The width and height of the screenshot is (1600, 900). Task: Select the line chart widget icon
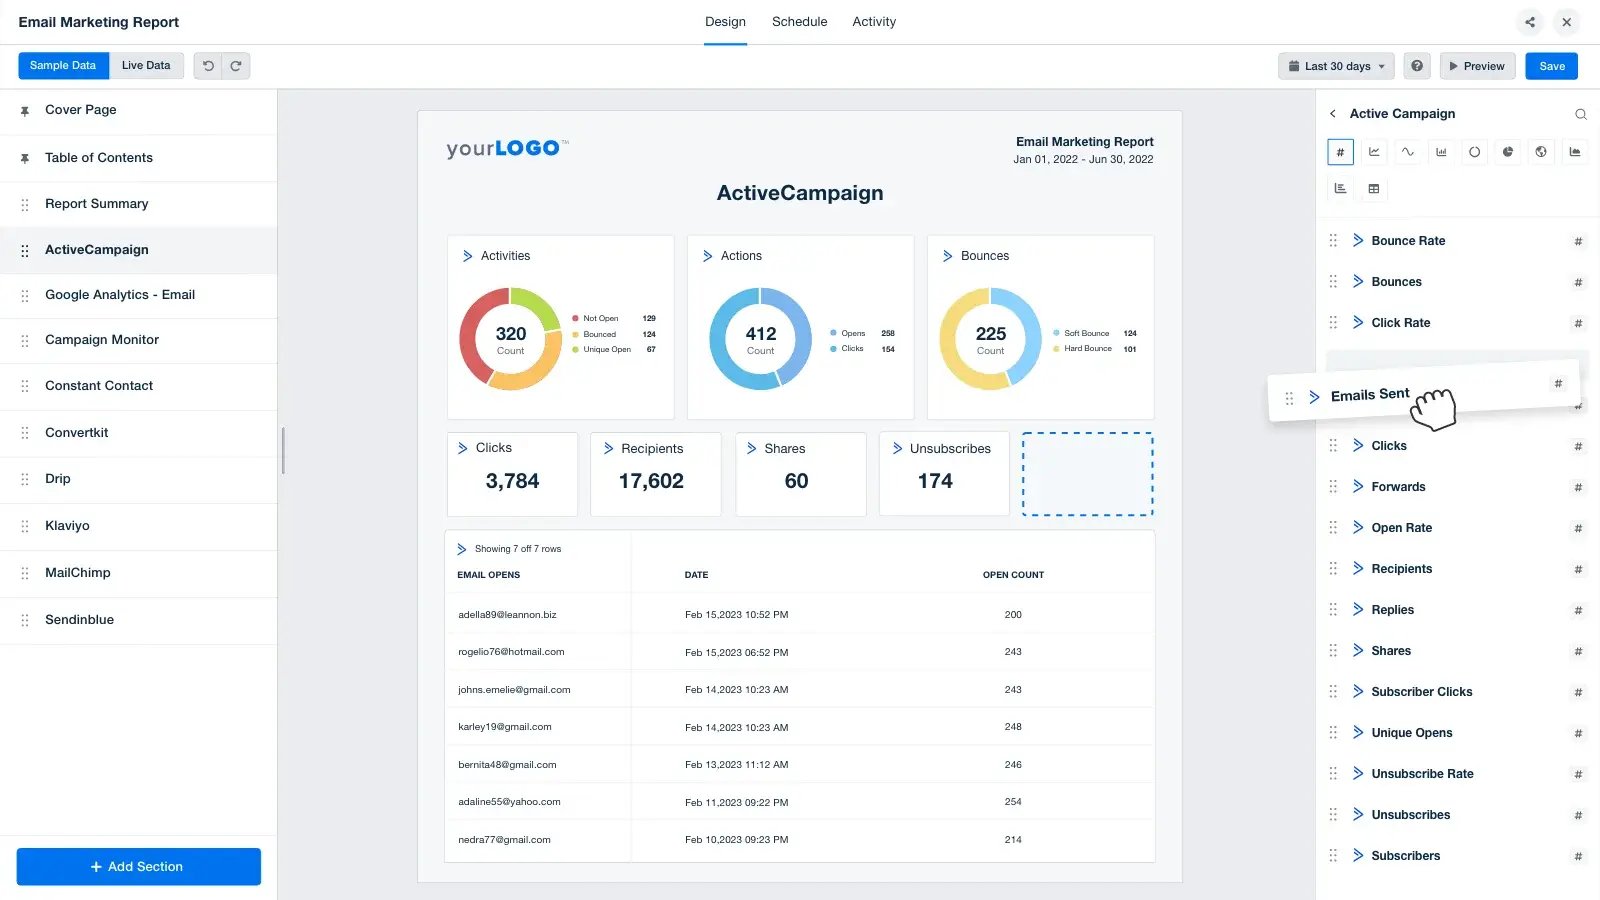1375,152
